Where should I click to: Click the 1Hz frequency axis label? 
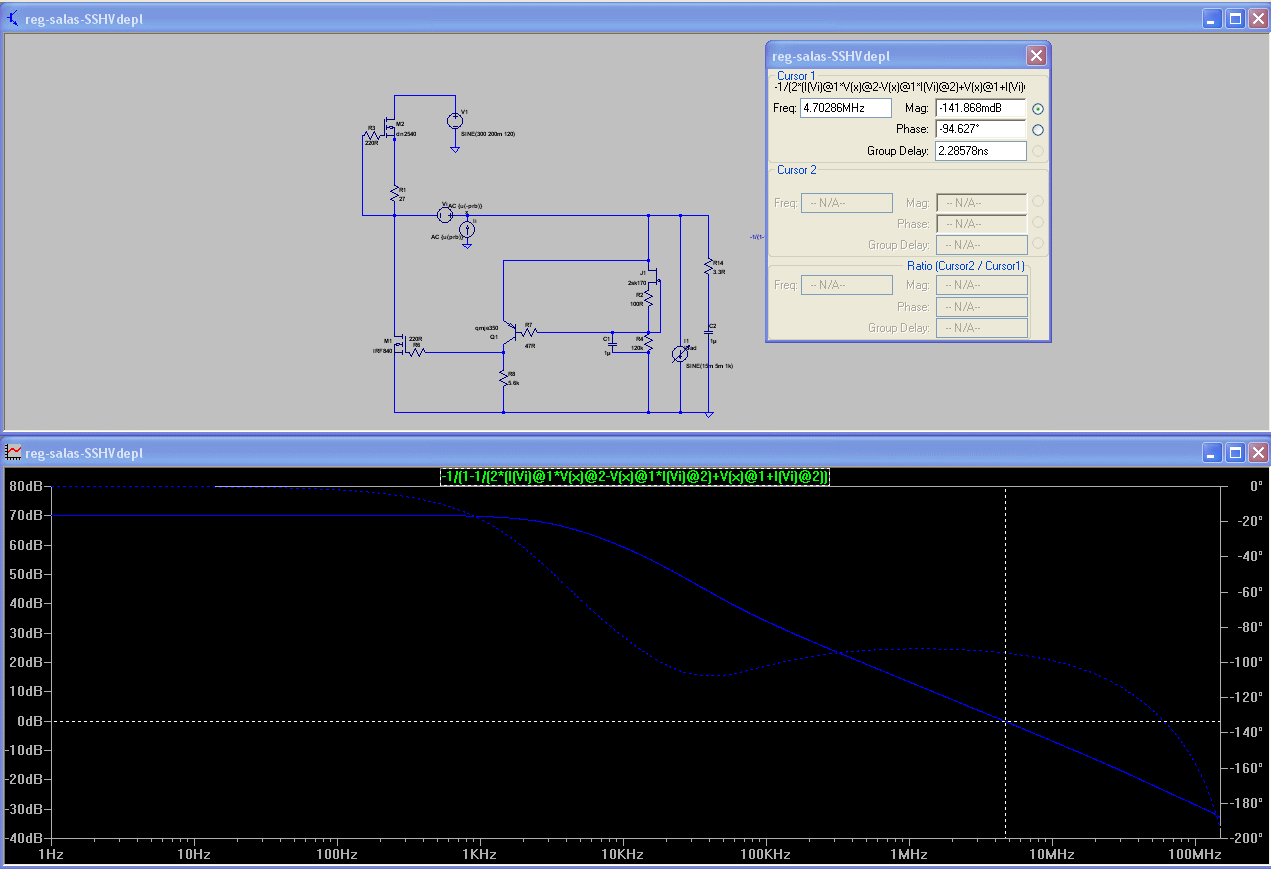tap(51, 855)
